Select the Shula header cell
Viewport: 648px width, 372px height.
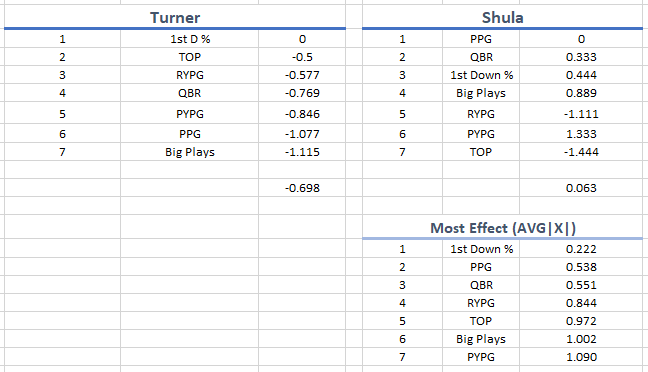502,17
